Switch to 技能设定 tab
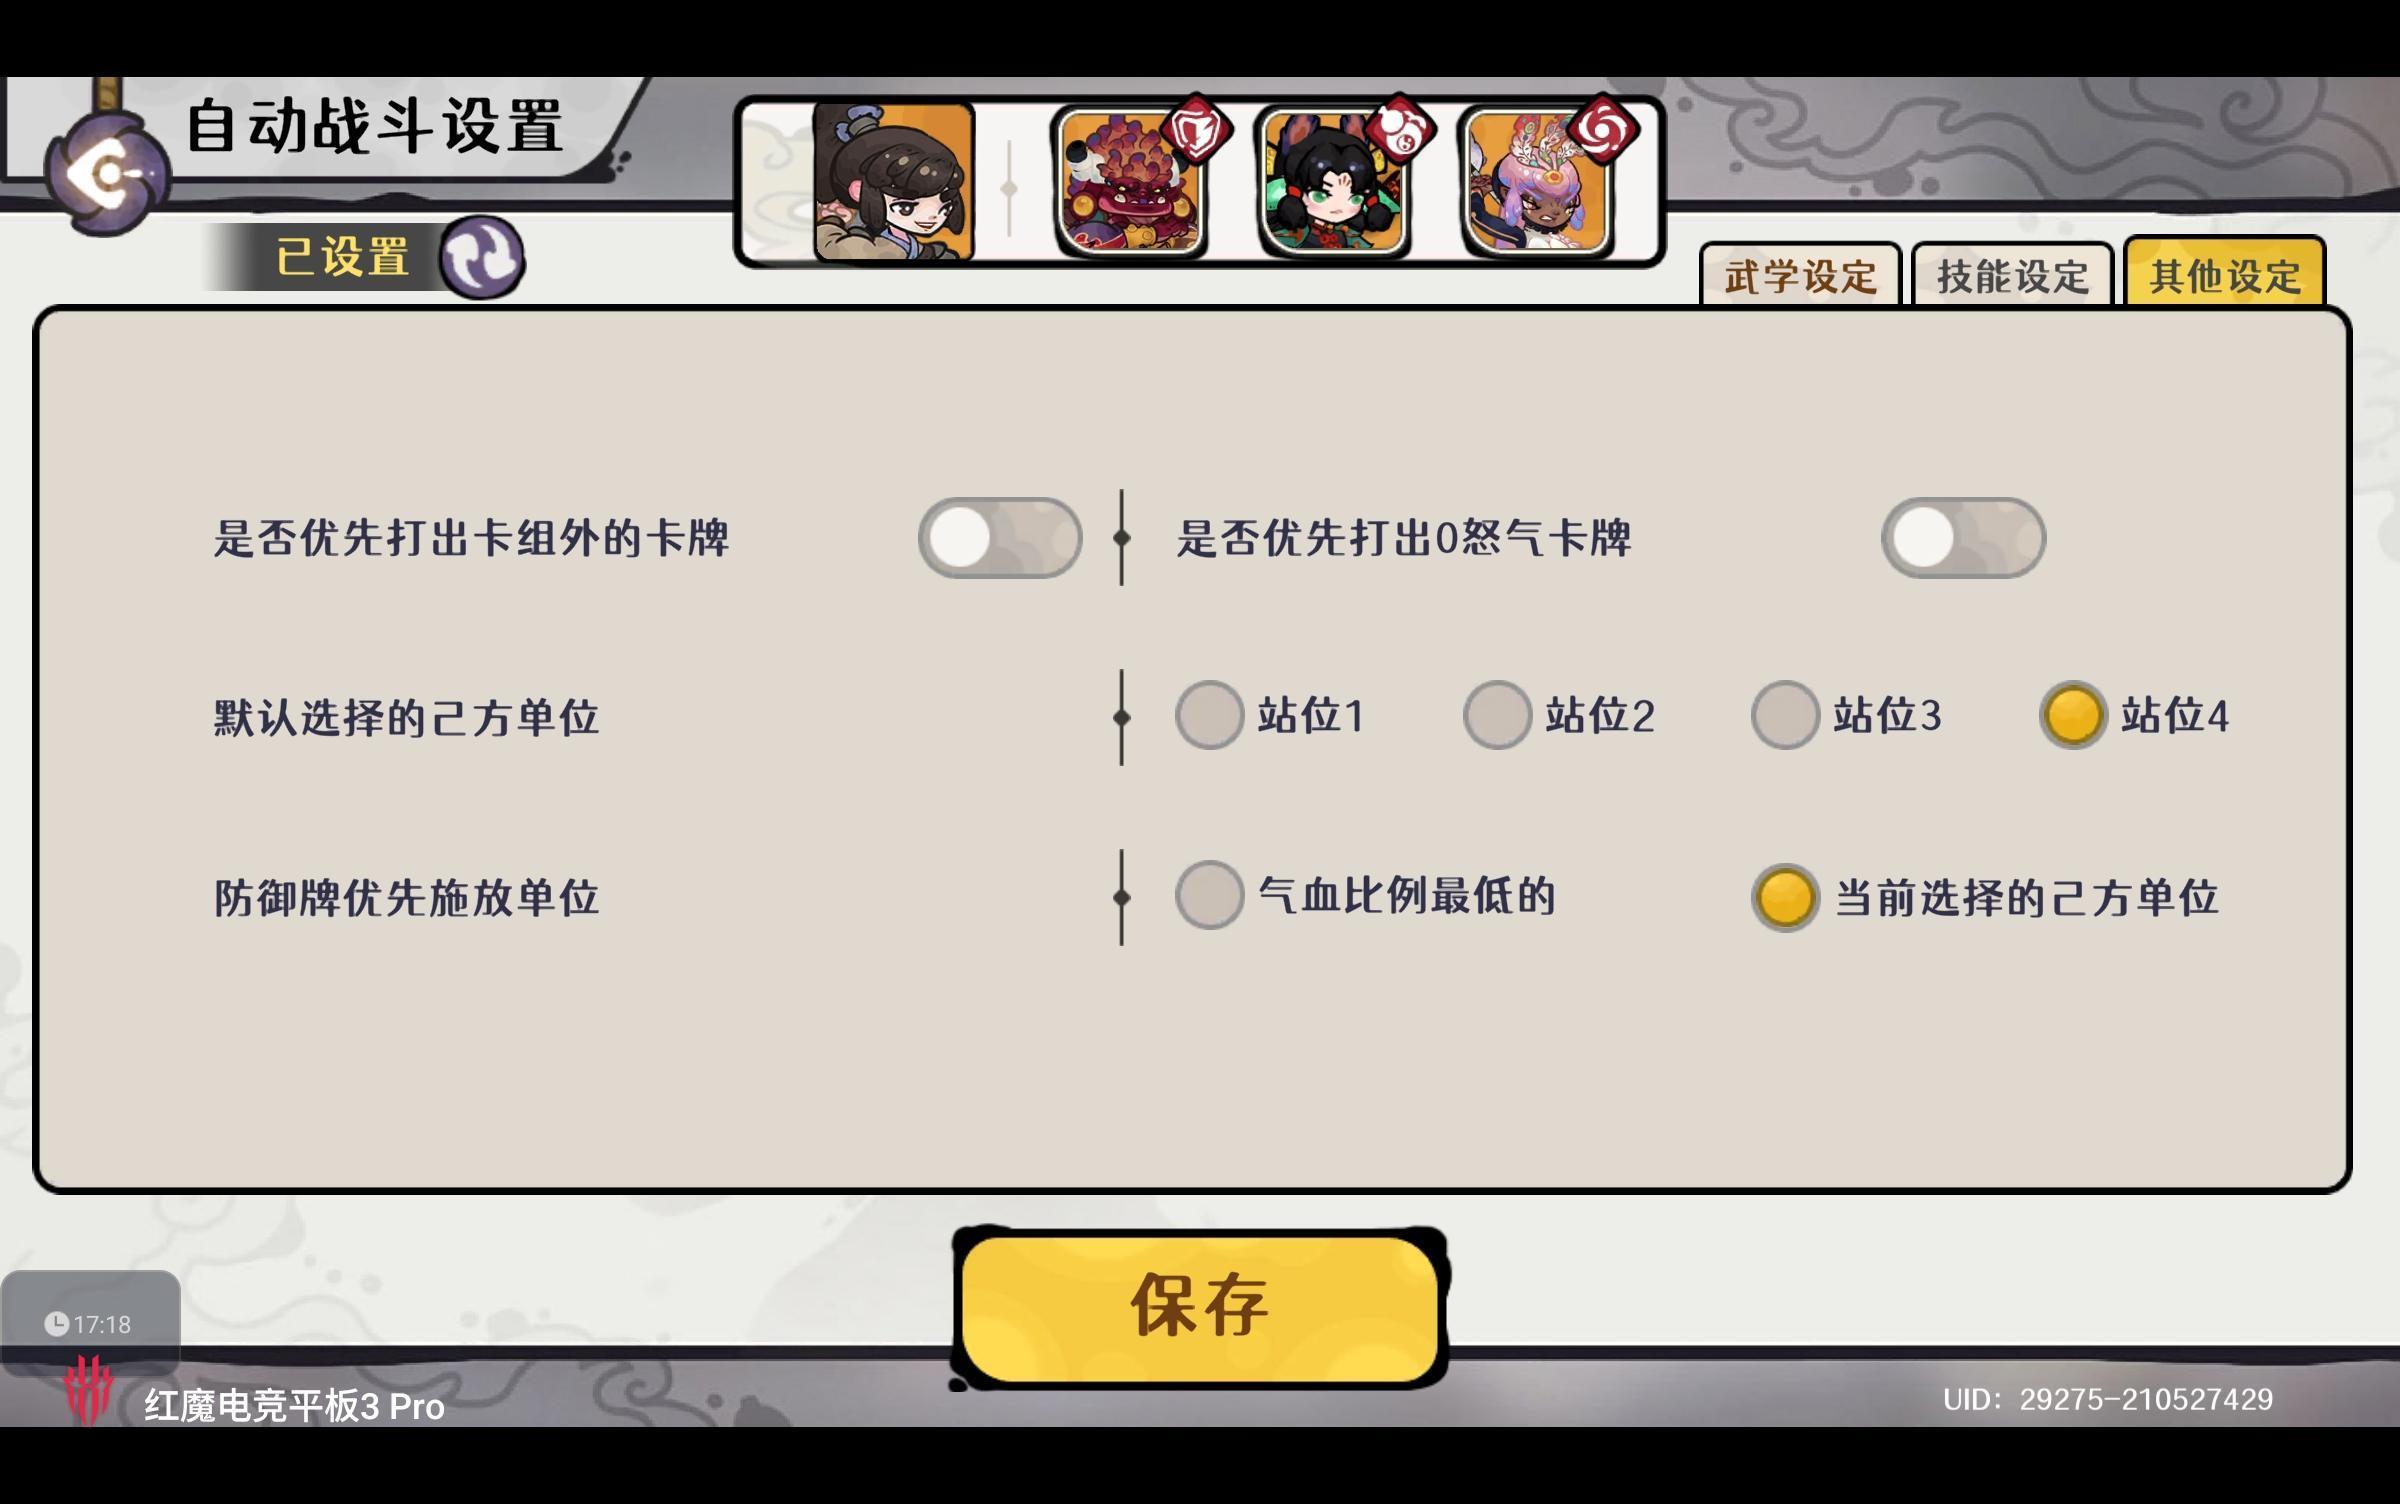 click(2012, 274)
